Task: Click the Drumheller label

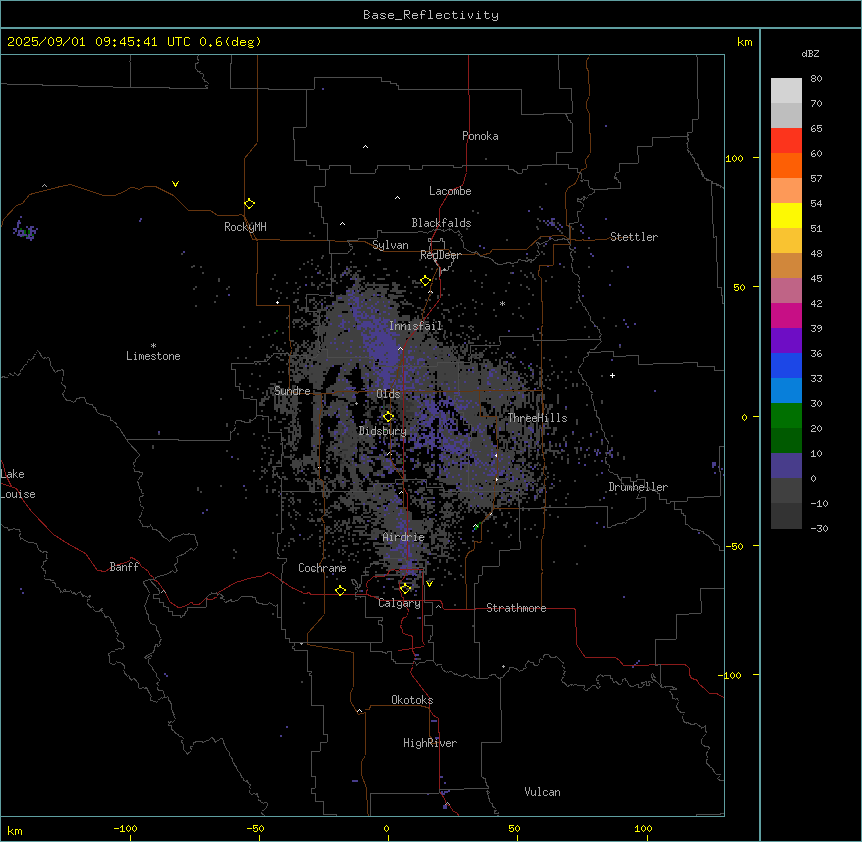Action: (x=638, y=487)
